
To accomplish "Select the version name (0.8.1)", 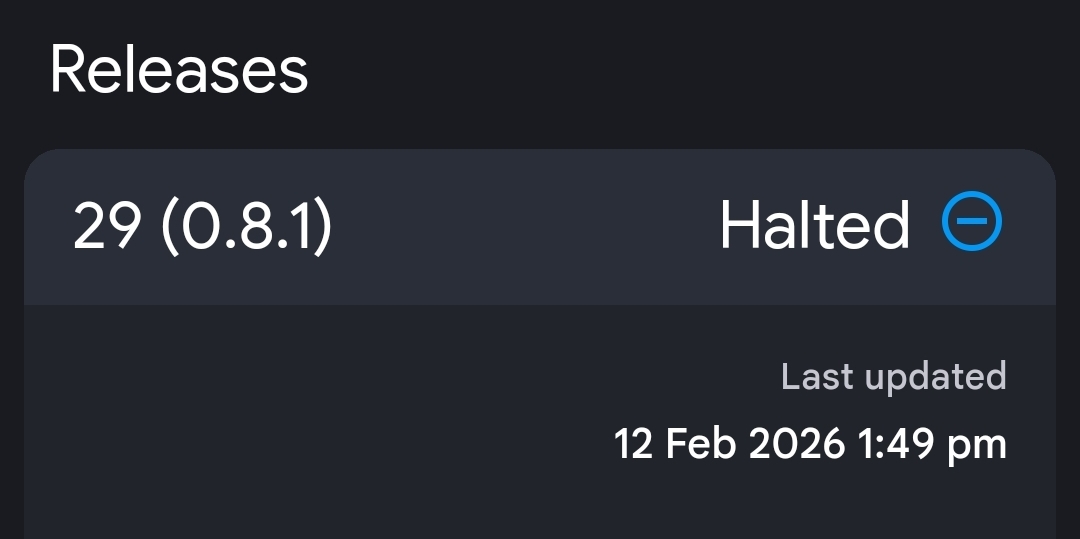I will (x=246, y=226).
